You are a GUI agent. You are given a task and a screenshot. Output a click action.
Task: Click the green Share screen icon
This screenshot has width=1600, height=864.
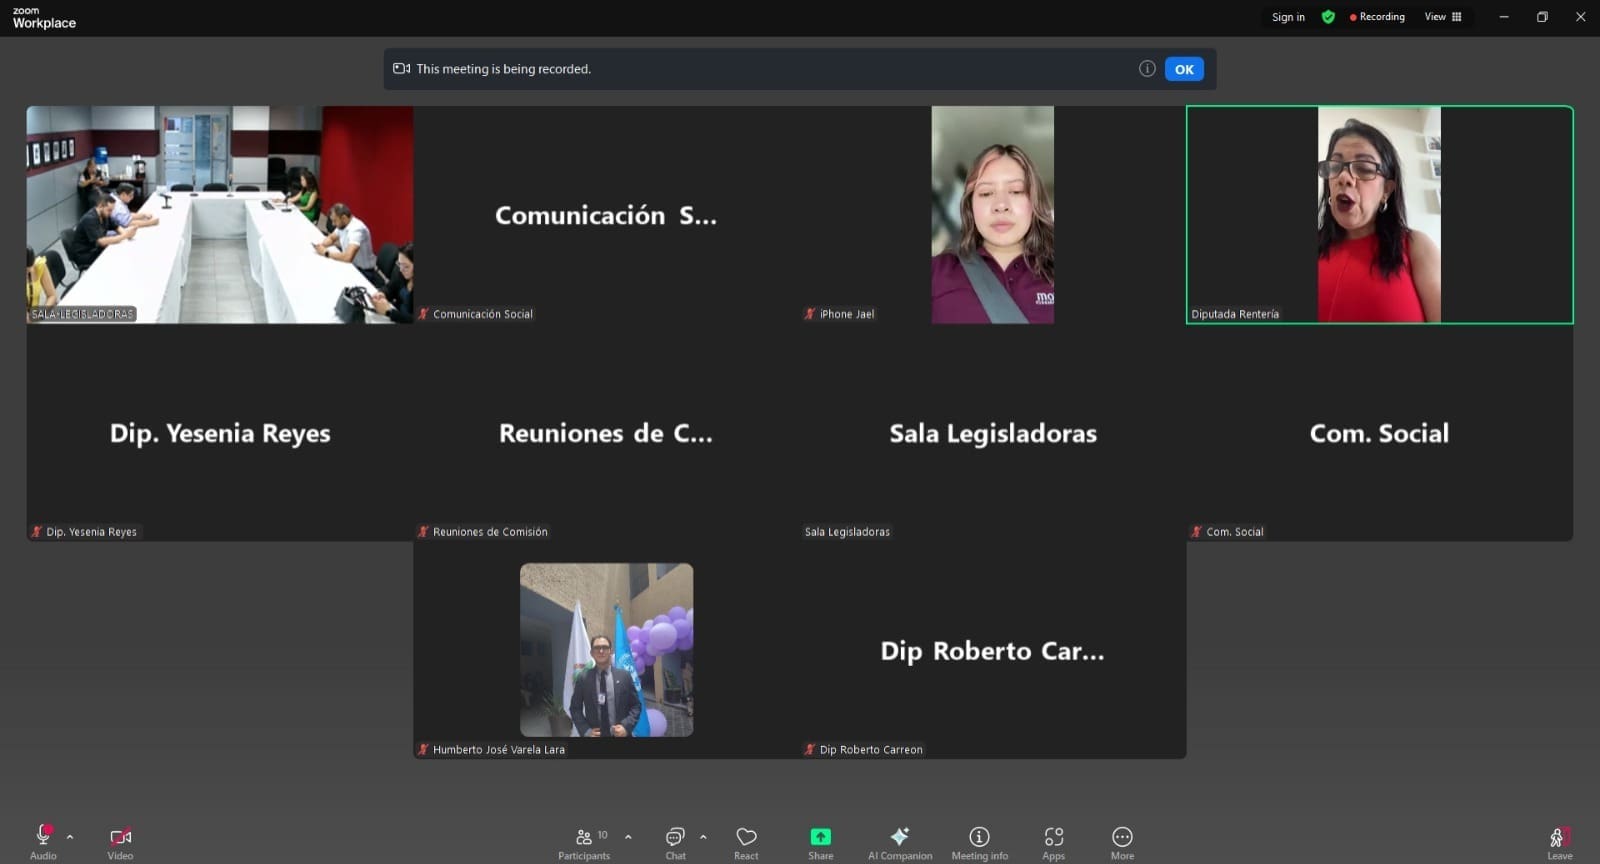pos(820,837)
